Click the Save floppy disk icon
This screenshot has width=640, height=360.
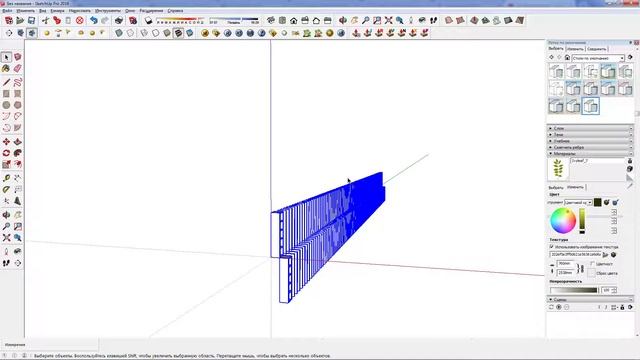coord(31,20)
